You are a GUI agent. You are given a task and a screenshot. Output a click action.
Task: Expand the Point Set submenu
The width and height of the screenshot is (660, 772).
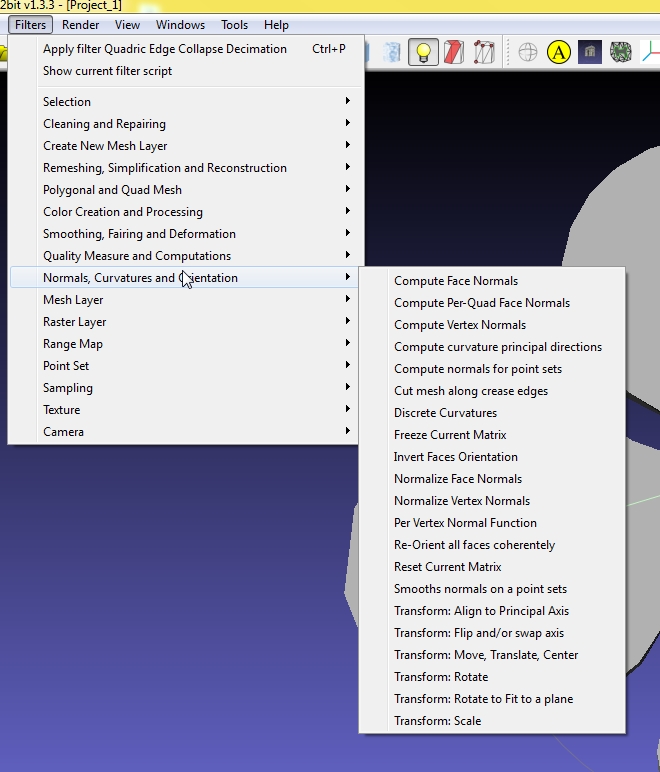point(187,366)
